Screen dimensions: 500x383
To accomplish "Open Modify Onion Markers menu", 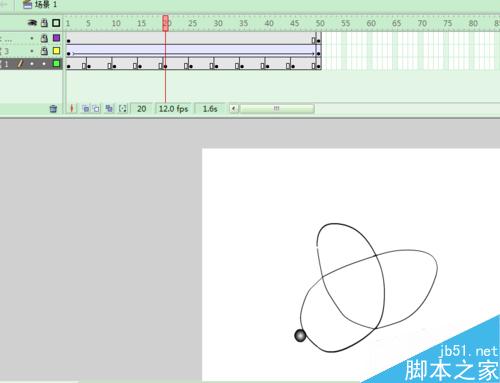I will pyautogui.click(x=123, y=109).
